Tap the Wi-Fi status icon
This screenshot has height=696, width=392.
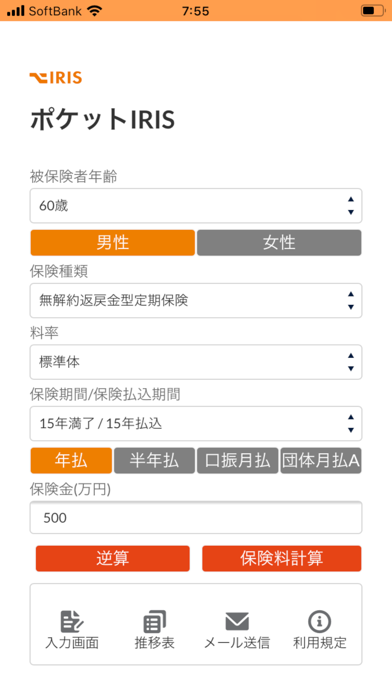pos(95,11)
